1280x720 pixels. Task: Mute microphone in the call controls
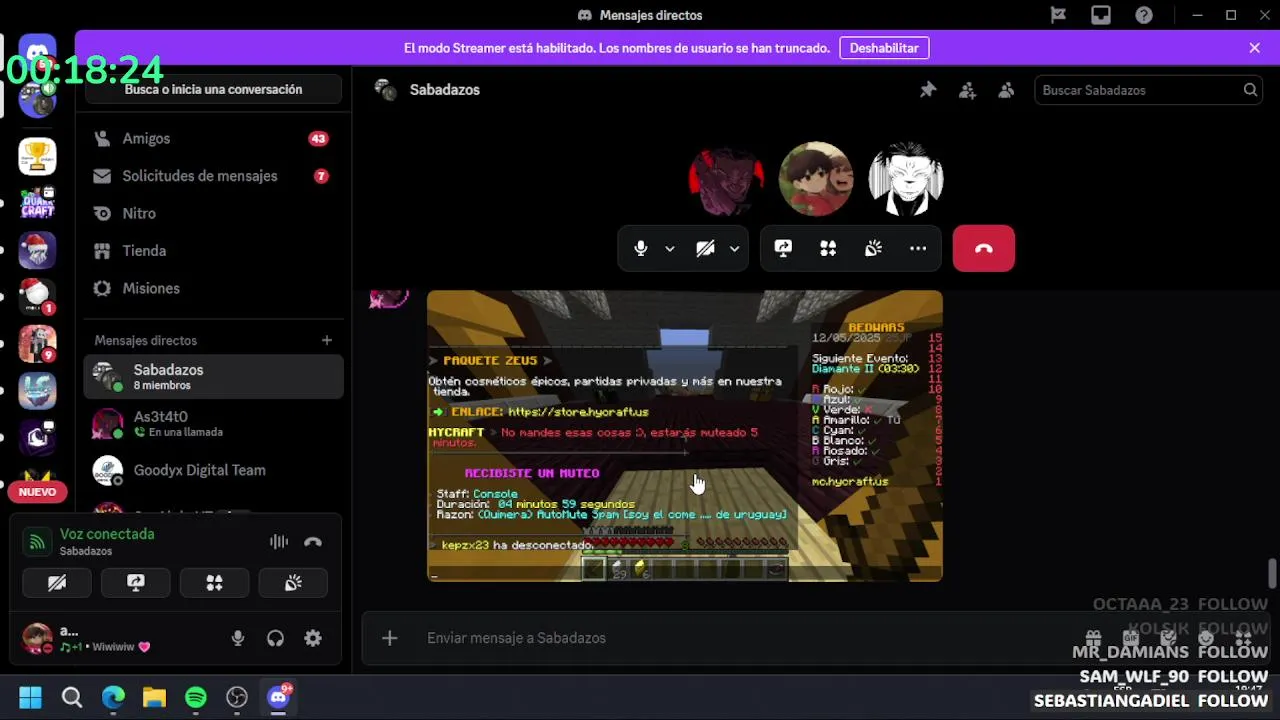click(641, 249)
